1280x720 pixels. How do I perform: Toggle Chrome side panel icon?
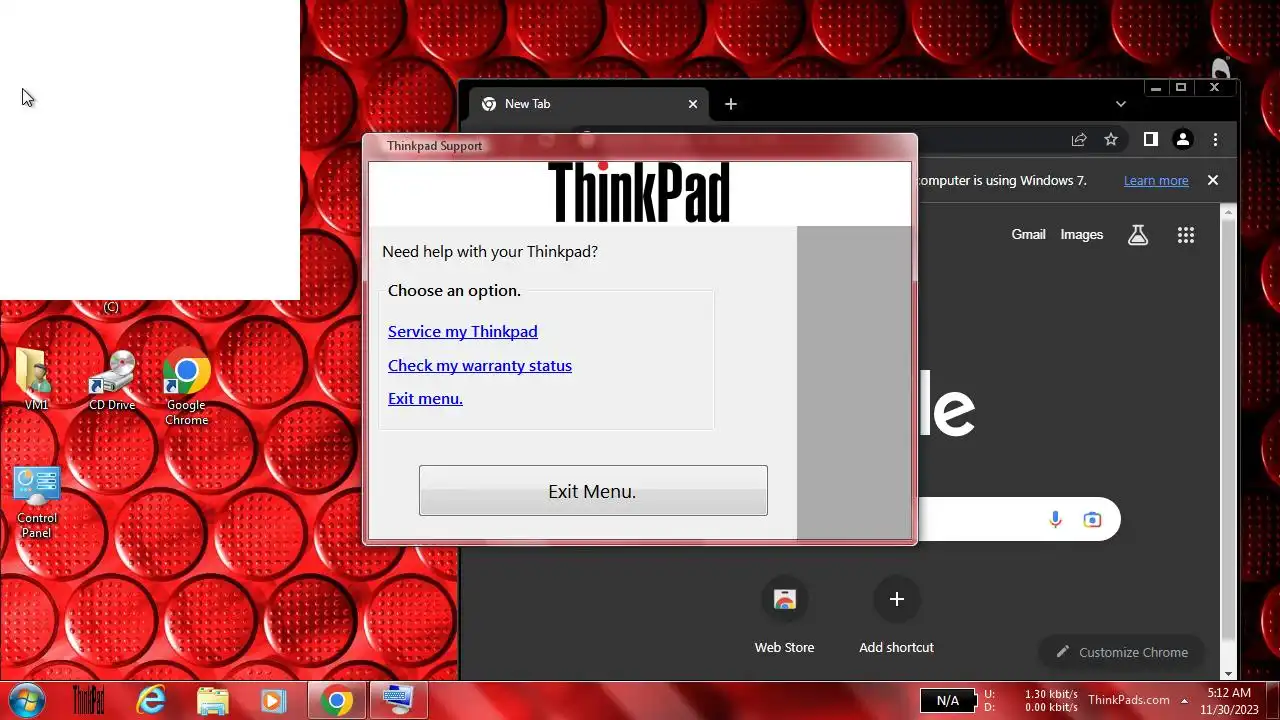coord(1150,140)
